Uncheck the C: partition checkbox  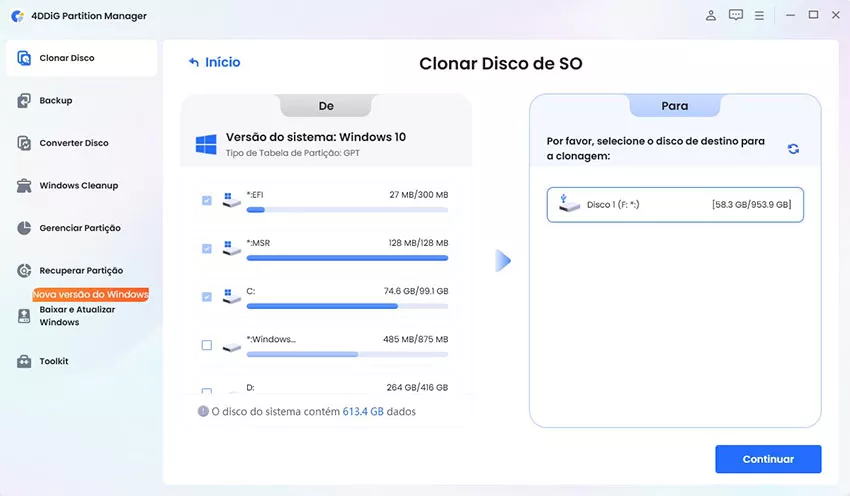tap(207, 297)
